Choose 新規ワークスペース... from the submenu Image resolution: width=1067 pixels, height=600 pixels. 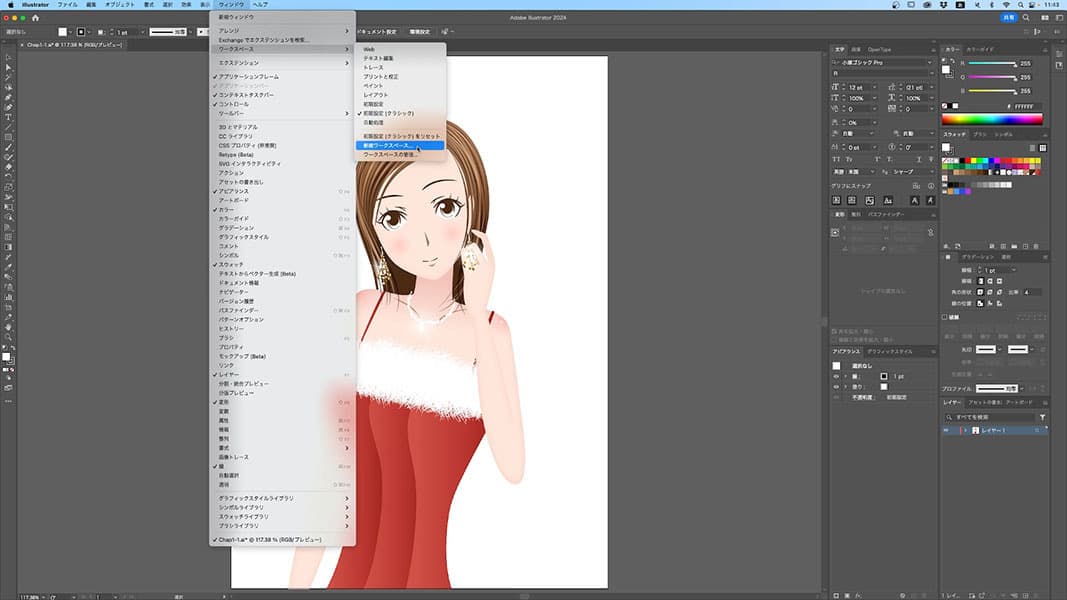coord(389,145)
